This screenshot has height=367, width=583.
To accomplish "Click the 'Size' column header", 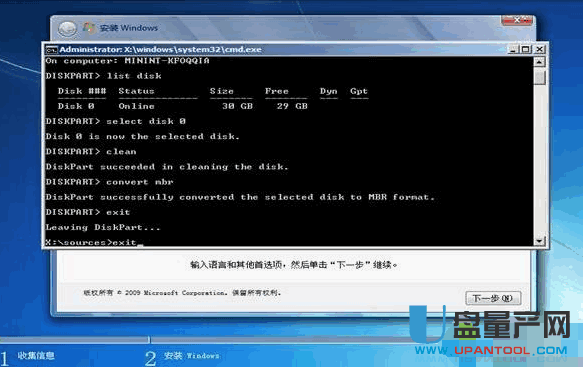I will 222,91.
